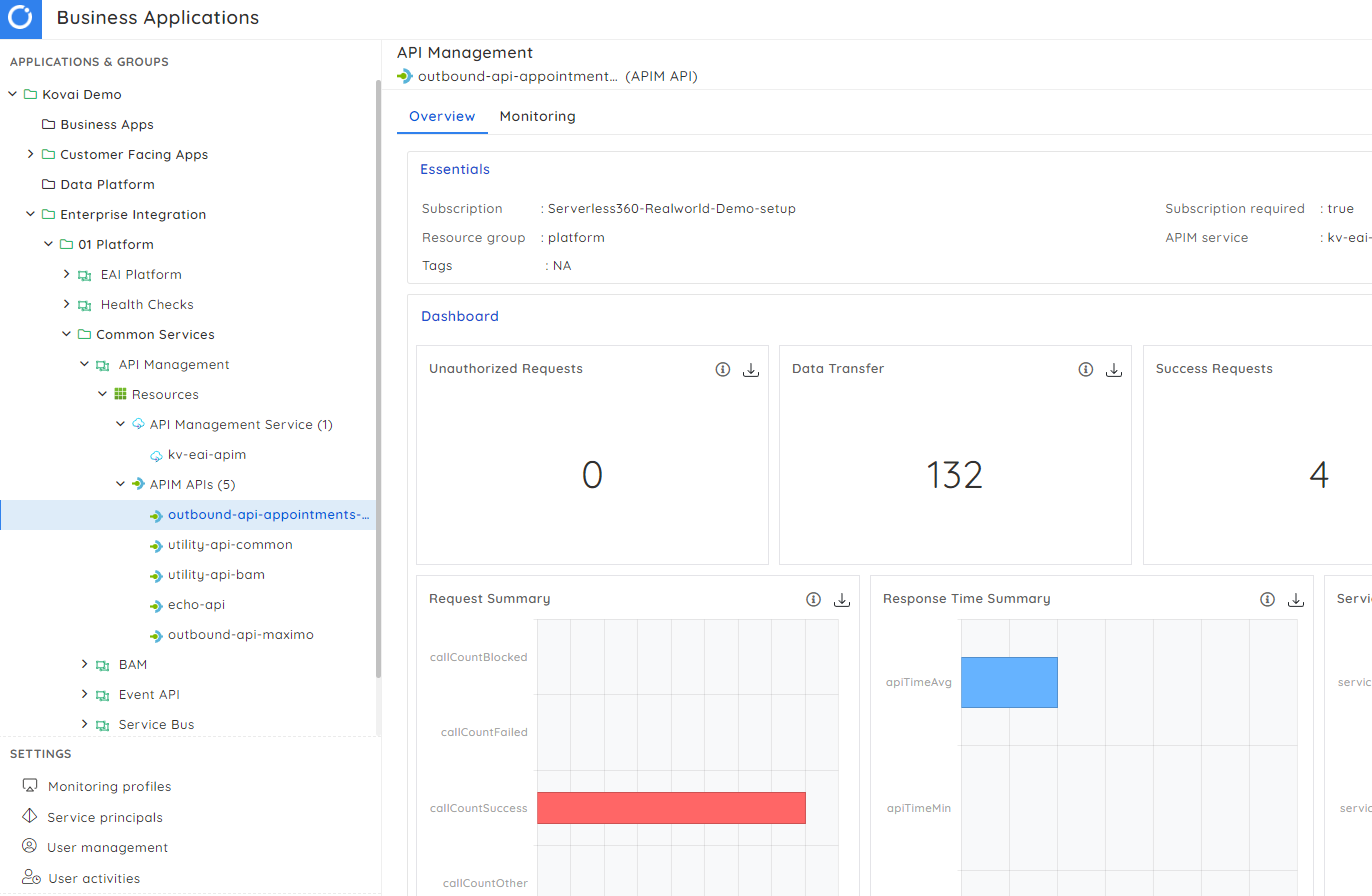This screenshot has width=1372, height=896.
Task: Collapse the Kovai Demo group
Action: tap(12, 94)
